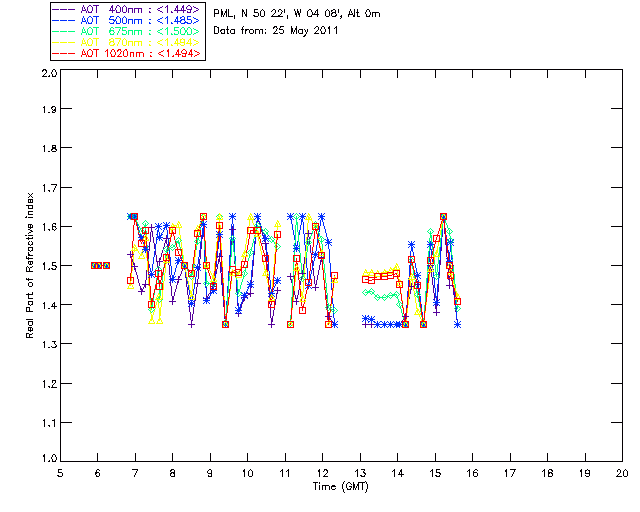Image resolution: width=640 pixels, height=512 pixels.
Task: Click the x-axis tick label 19
Action: coord(585,473)
